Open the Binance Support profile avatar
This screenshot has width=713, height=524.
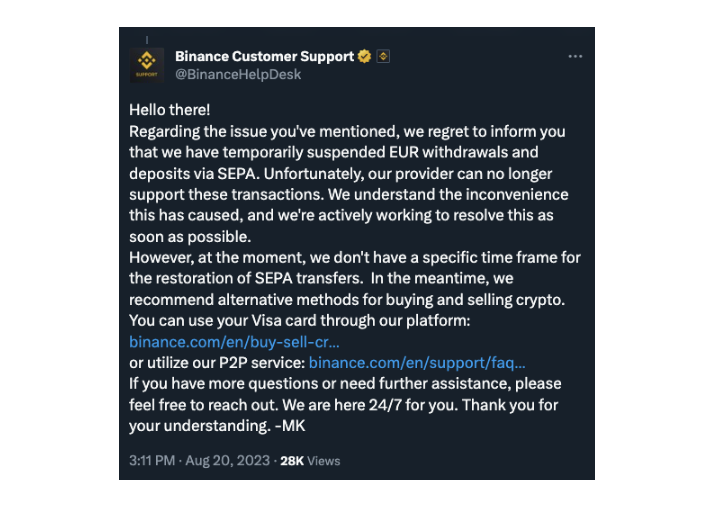tap(146, 66)
